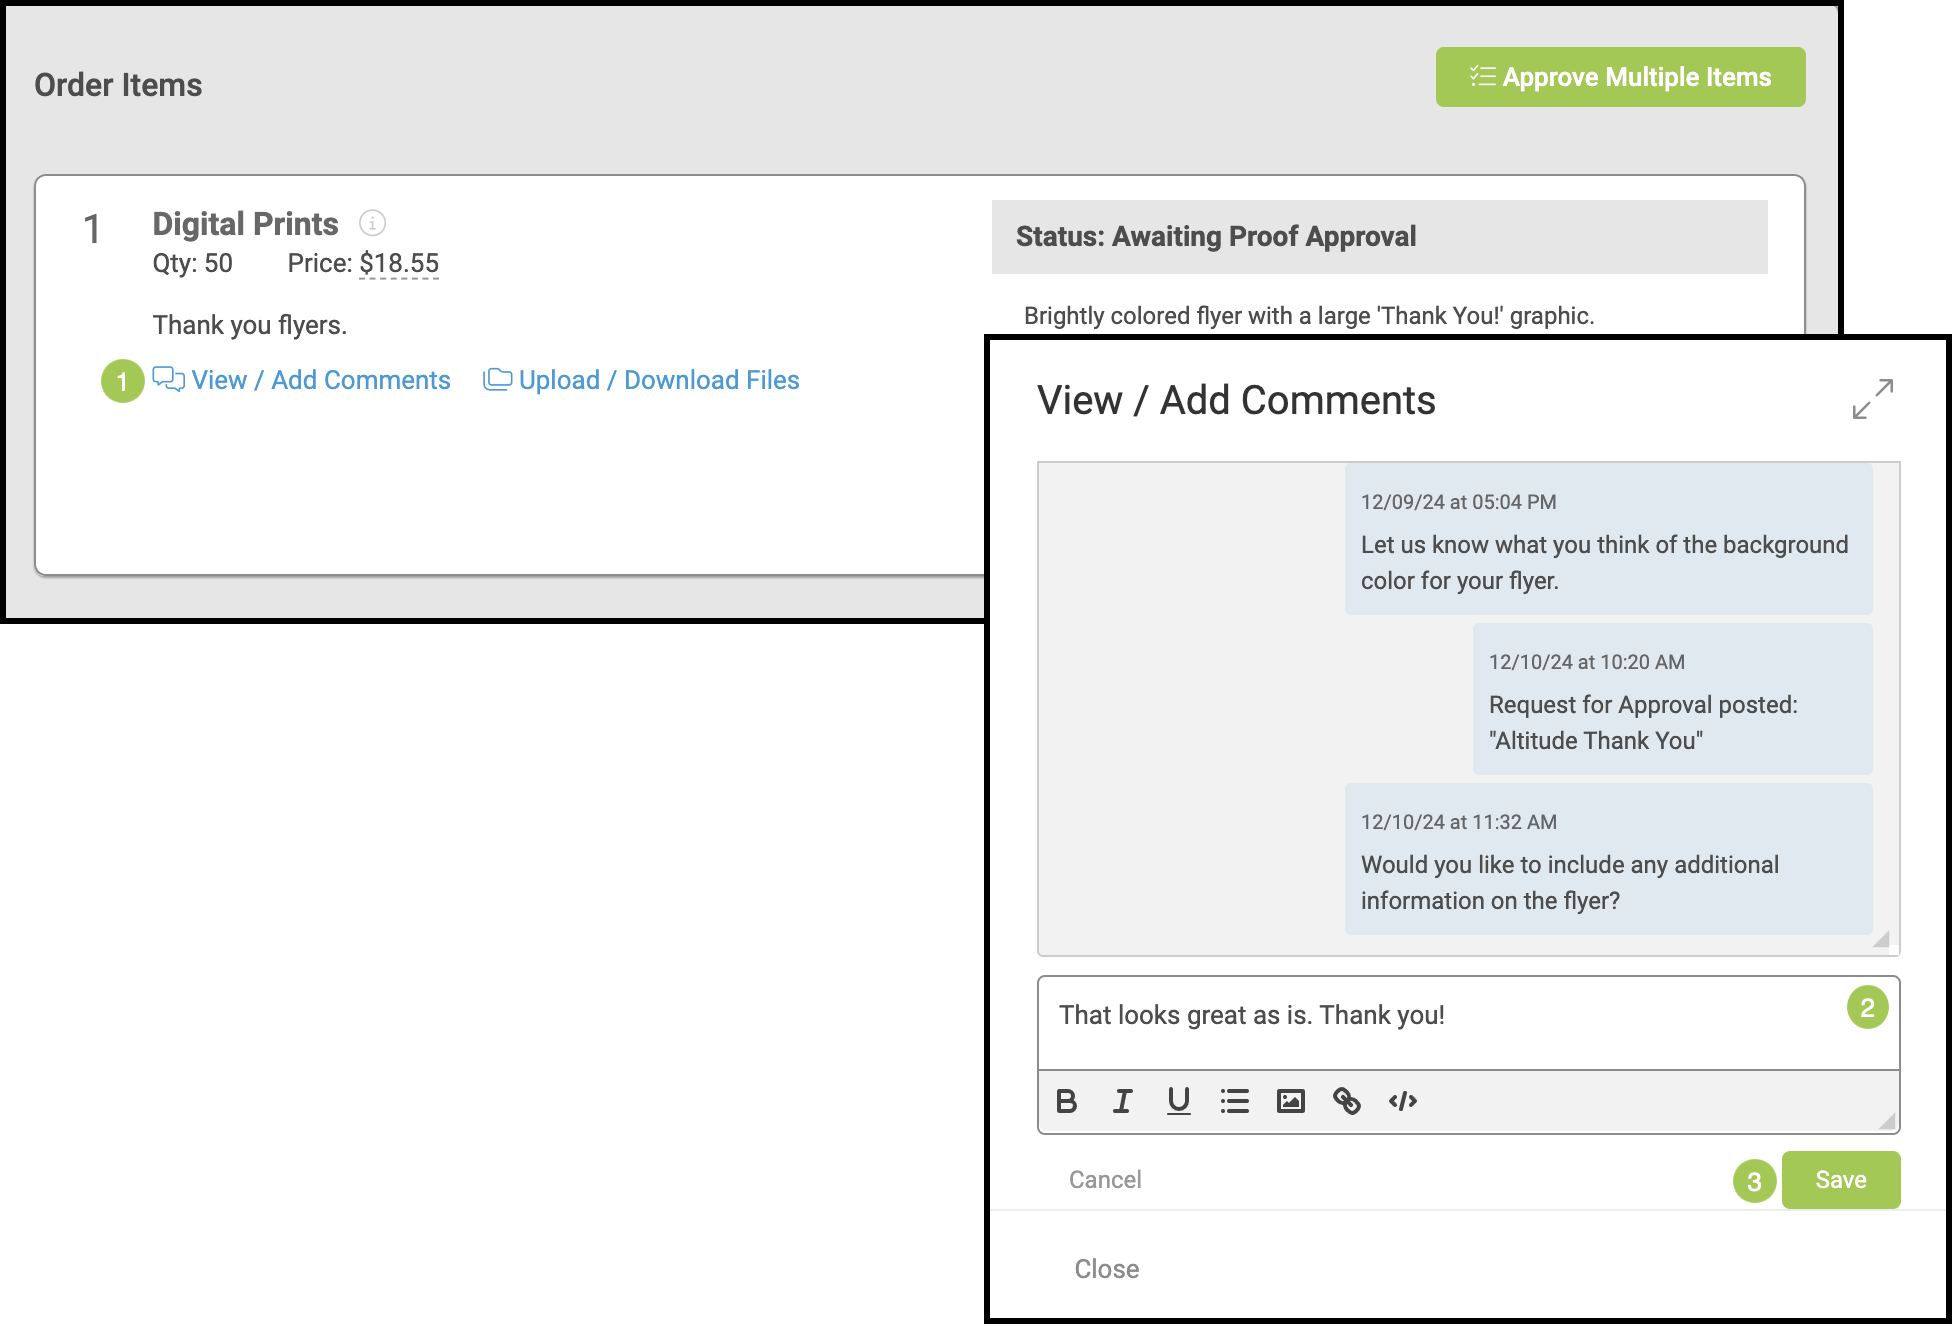Cancel the comment entry

click(1104, 1180)
